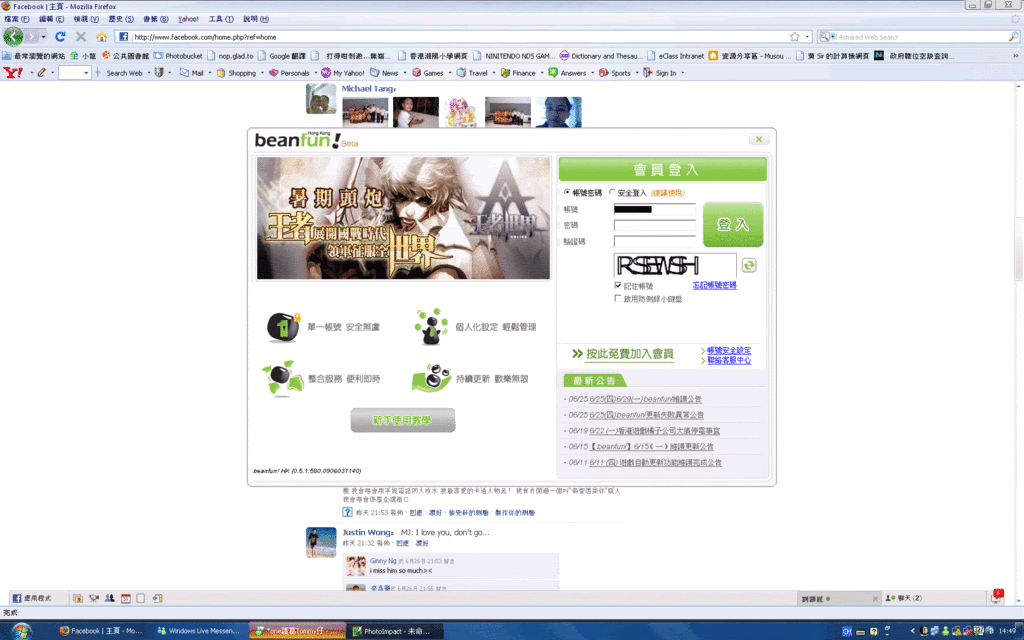
Task: Click the Yahoo toolbar pencil icon
Action: click(41, 72)
